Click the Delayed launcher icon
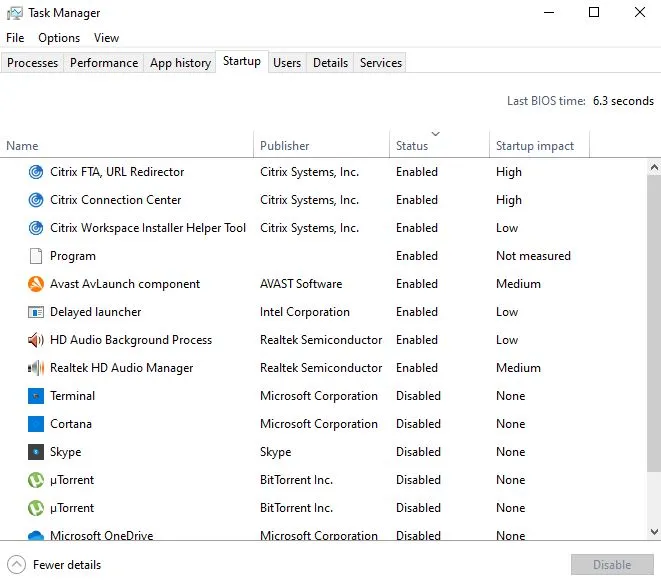 point(36,312)
